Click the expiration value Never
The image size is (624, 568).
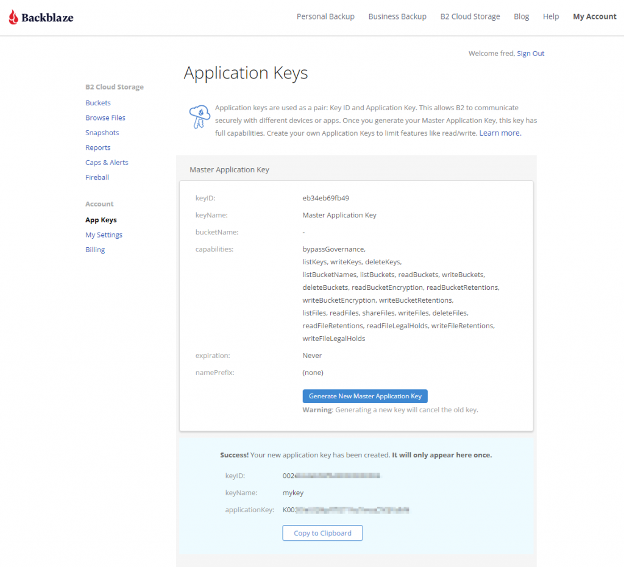click(312, 355)
